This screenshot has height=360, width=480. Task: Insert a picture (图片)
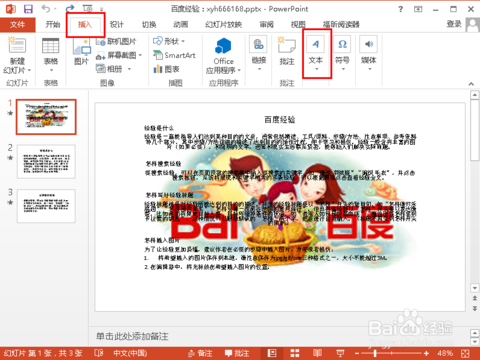pyautogui.click(x=82, y=52)
